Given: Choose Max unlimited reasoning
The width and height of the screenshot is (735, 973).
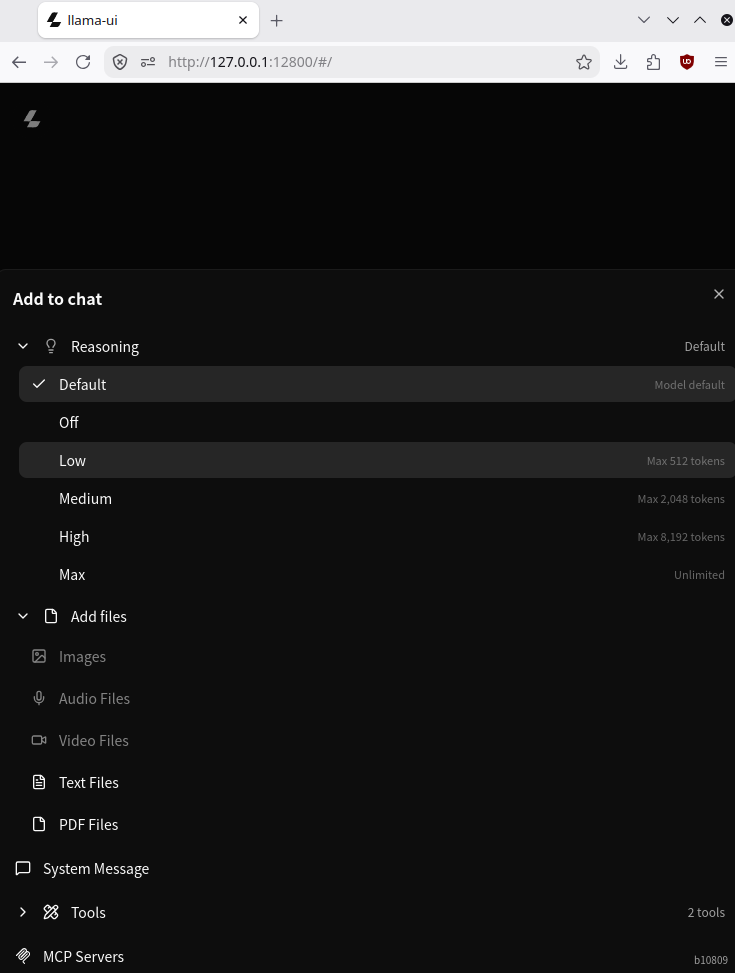Looking at the screenshot, I should (x=377, y=575).
